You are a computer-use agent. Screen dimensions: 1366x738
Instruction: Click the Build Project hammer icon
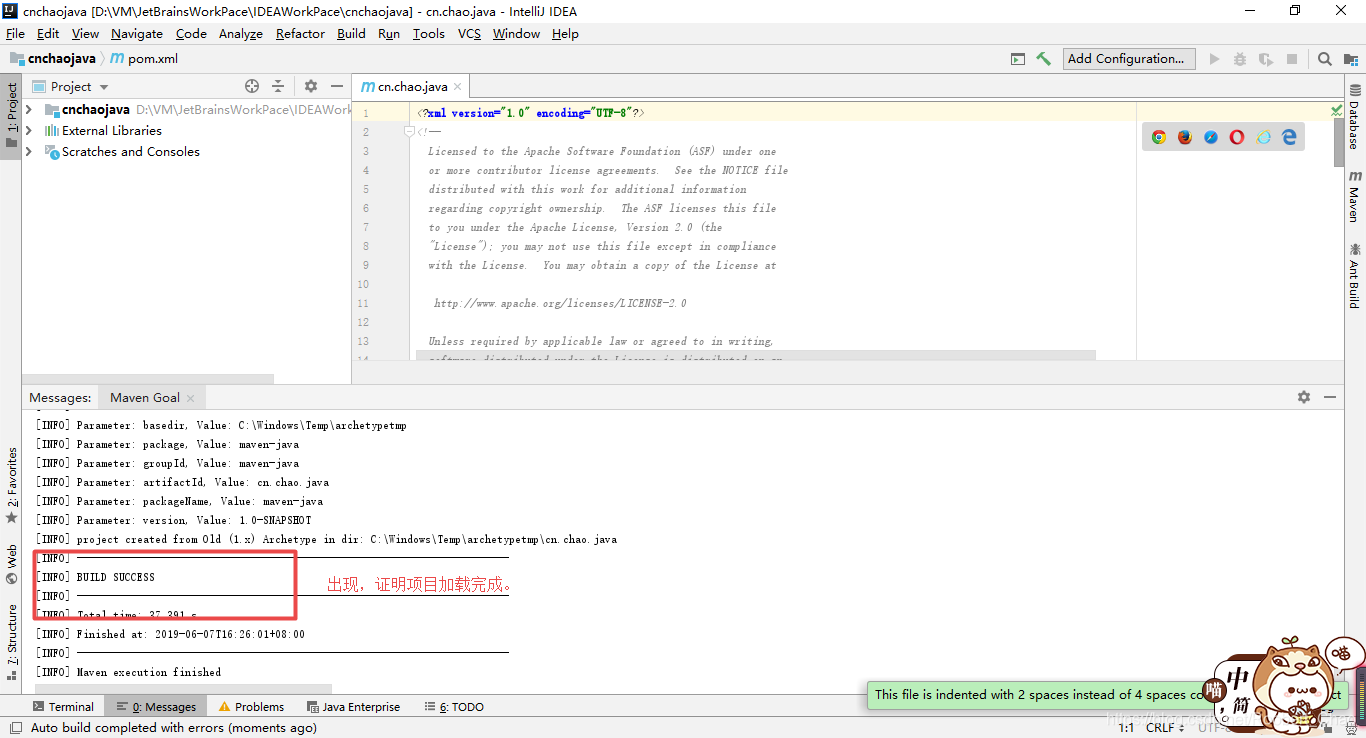coord(1043,59)
